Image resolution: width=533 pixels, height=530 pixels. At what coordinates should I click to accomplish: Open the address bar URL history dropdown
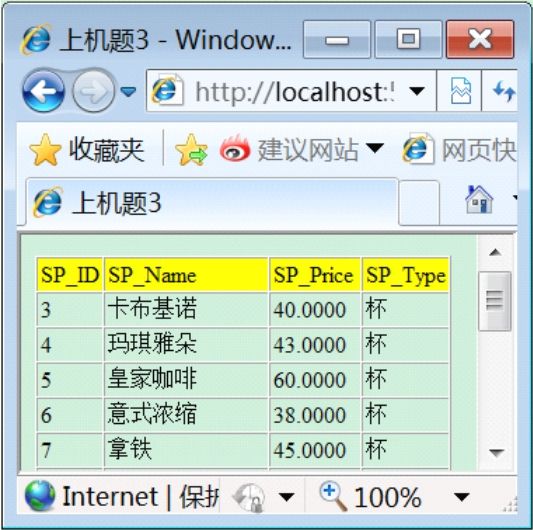pyautogui.click(x=417, y=91)
